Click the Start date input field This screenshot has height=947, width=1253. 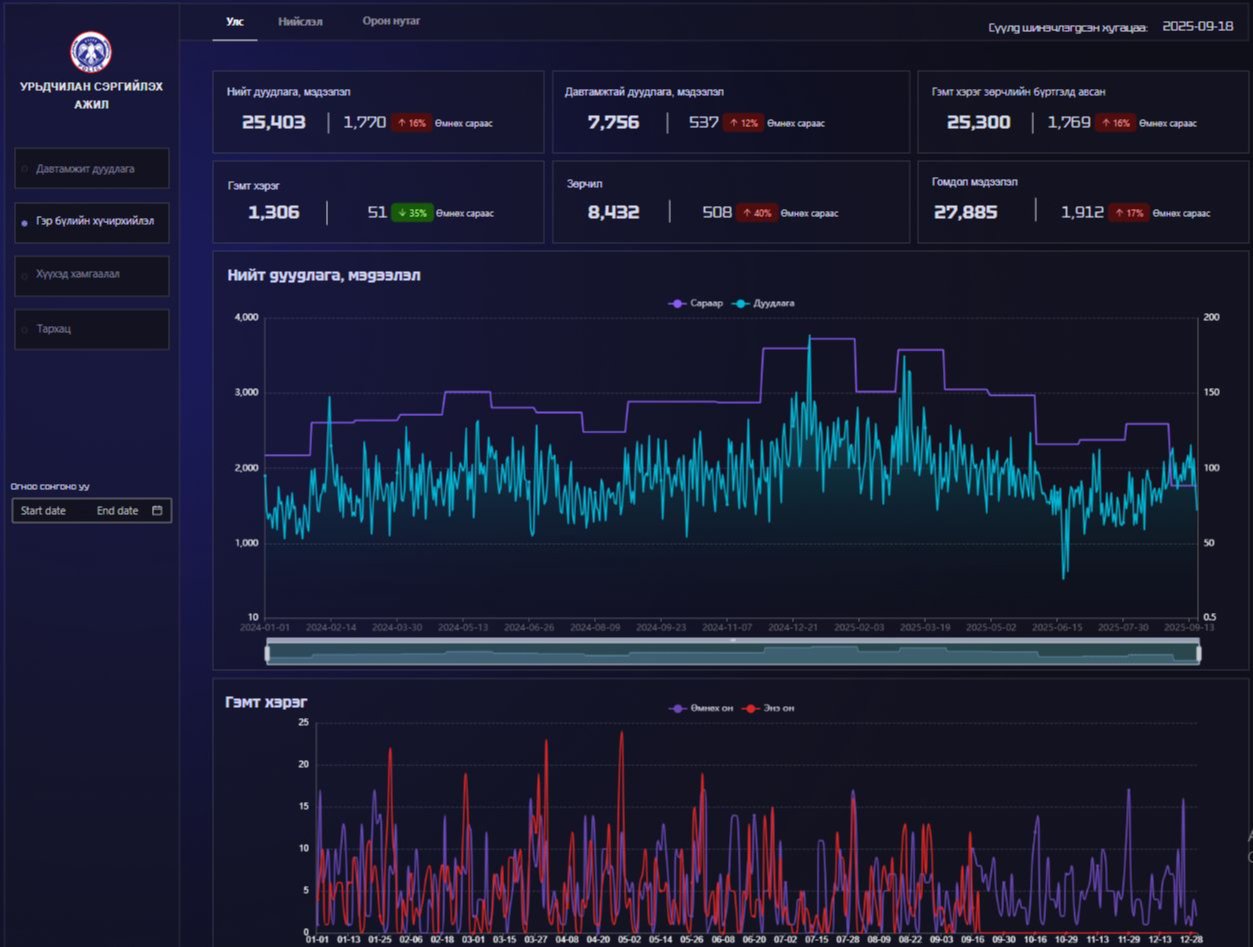point(44,511)
